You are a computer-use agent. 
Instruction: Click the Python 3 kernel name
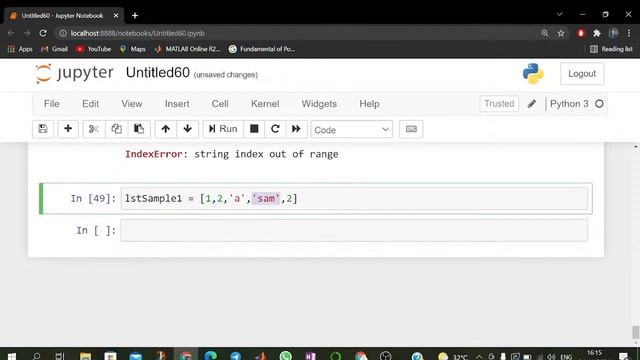[569, 104]
